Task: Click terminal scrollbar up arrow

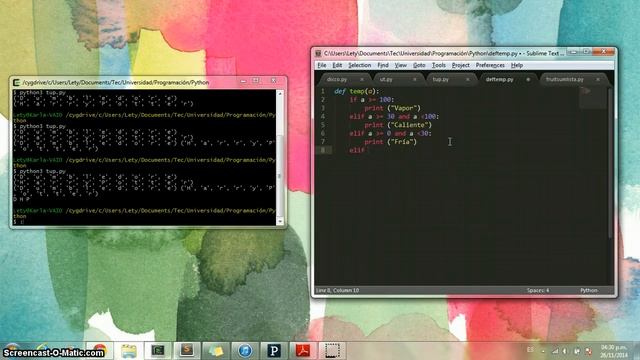Action: tap(280, 93)
